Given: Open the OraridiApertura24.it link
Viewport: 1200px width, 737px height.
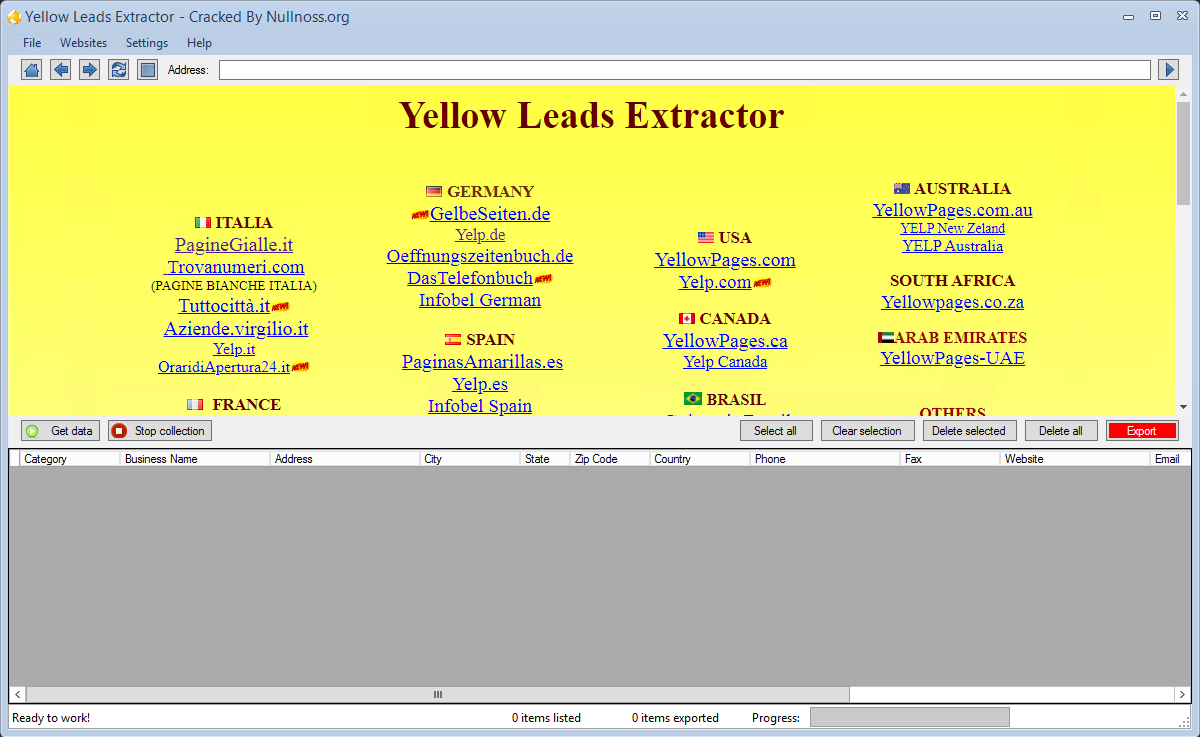Looking at the screenshot, I should (224, 367).
